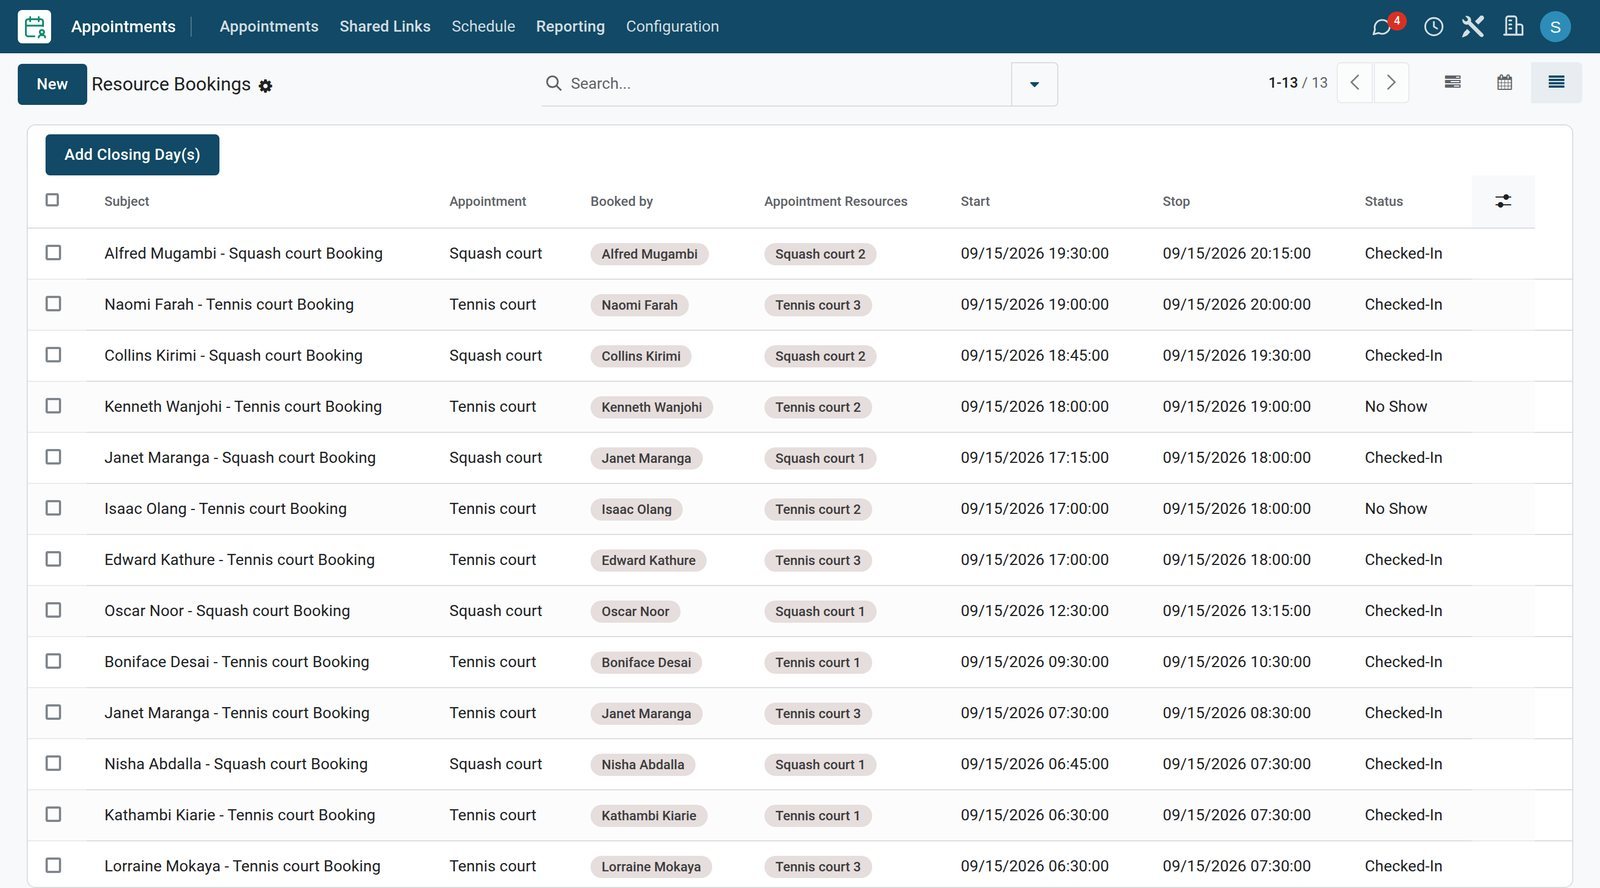Check the Naomi Farah booking row
The height and width of the screenshot is (888, 1600).
pos(53,304)
